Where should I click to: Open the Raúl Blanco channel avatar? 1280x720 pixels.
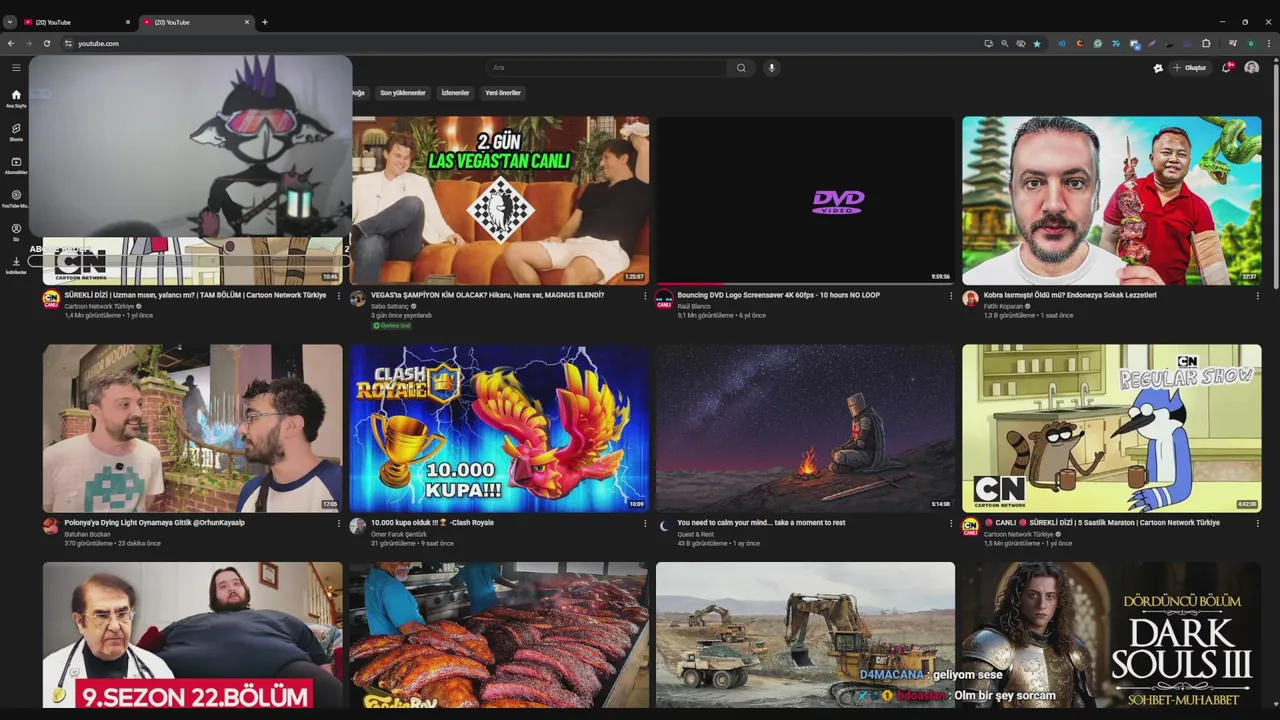point(664,299)
